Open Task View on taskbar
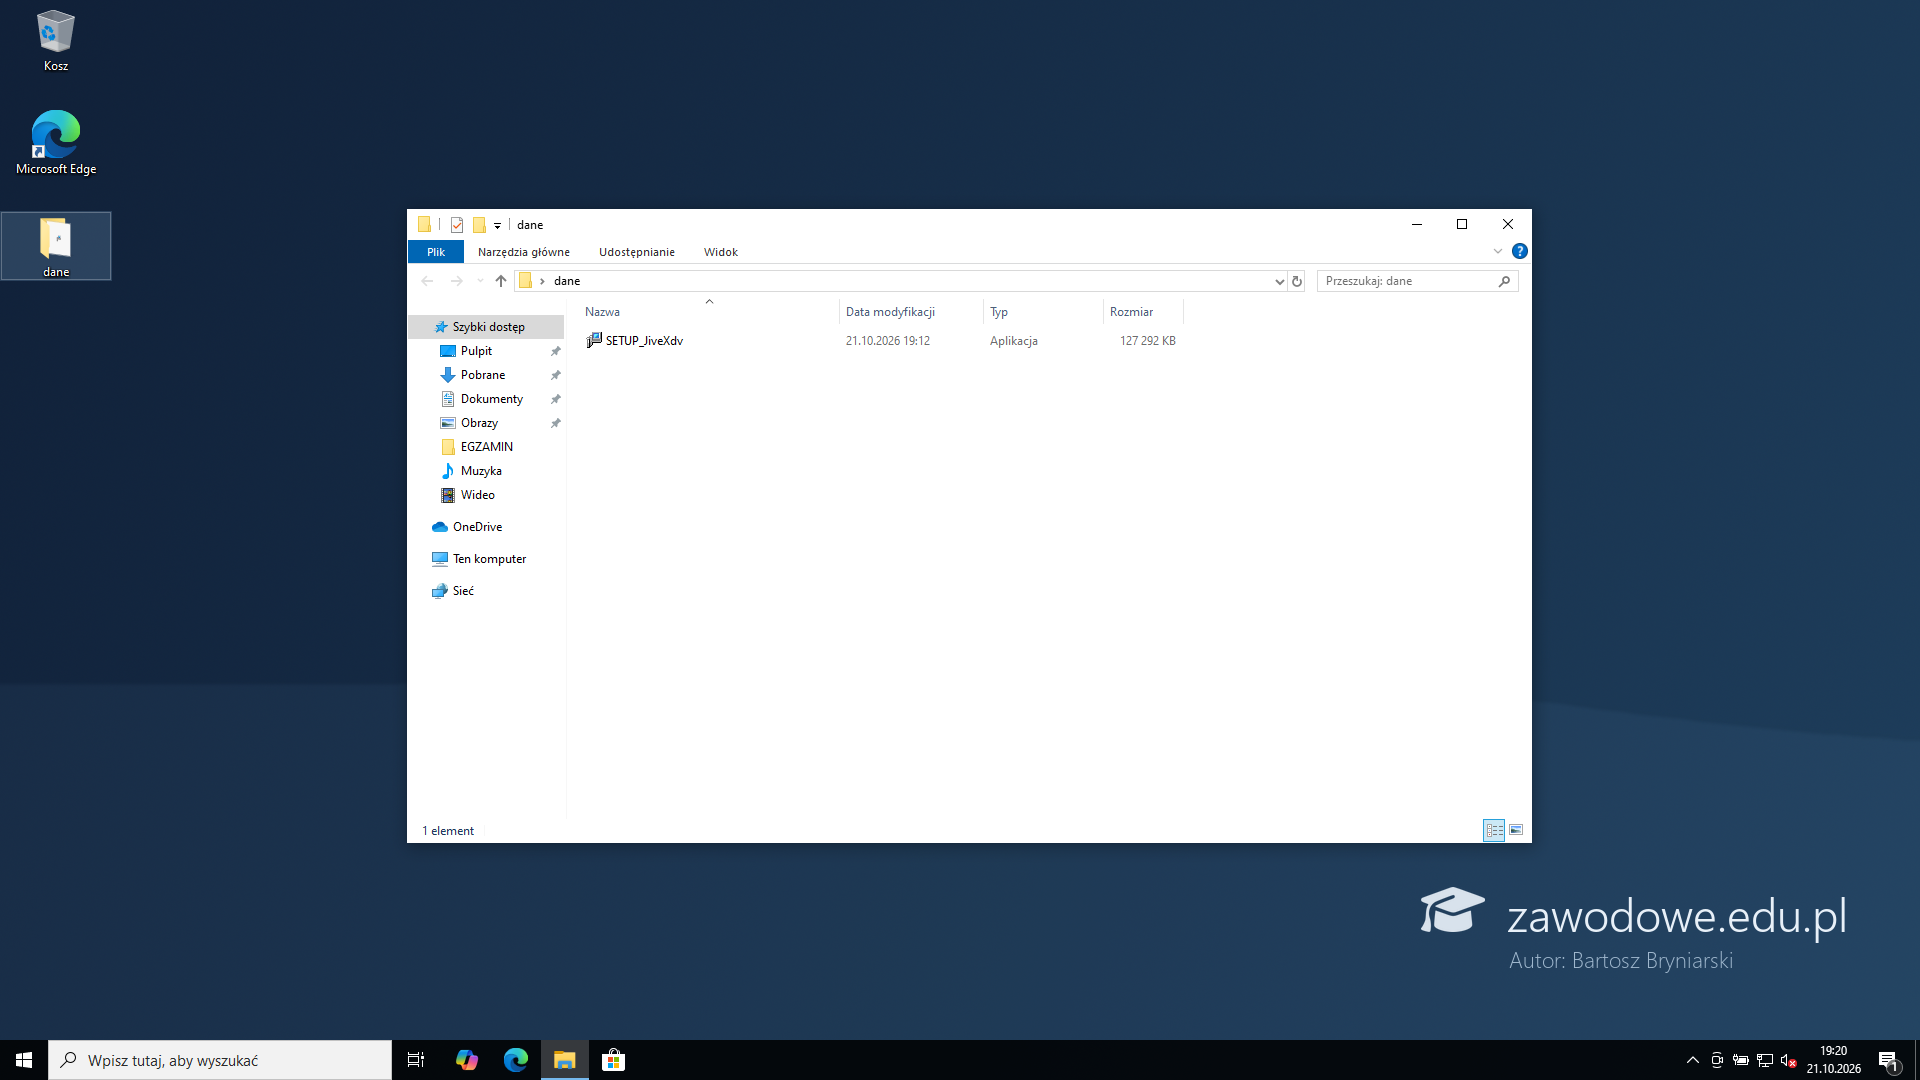1920x1080 pixels. [416, 1060]
